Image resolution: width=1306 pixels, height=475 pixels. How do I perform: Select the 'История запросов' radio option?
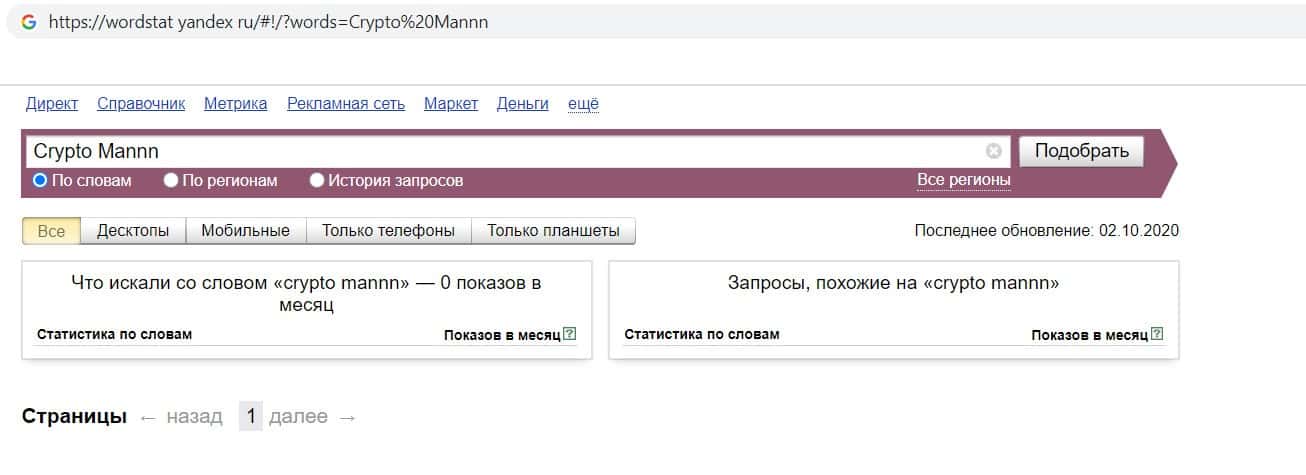point(317,181)
